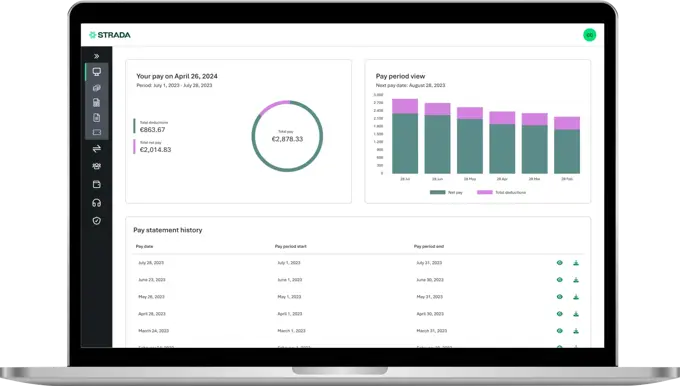
Task: Expand the sidebar with the double-chevron
Action: point(96,56)
